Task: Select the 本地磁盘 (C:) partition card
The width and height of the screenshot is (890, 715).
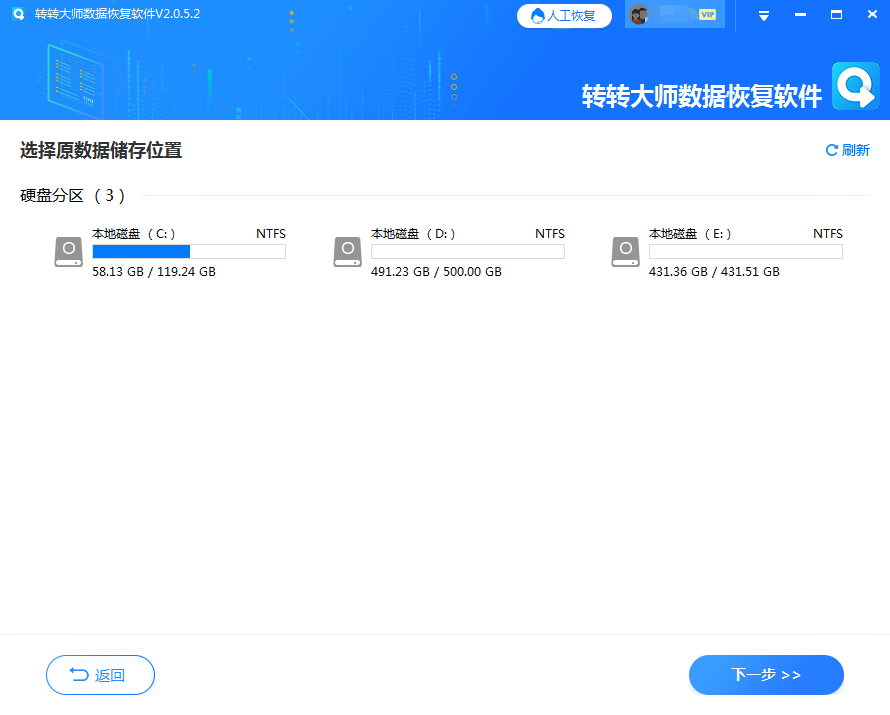Action: click(x=170, y=250)
